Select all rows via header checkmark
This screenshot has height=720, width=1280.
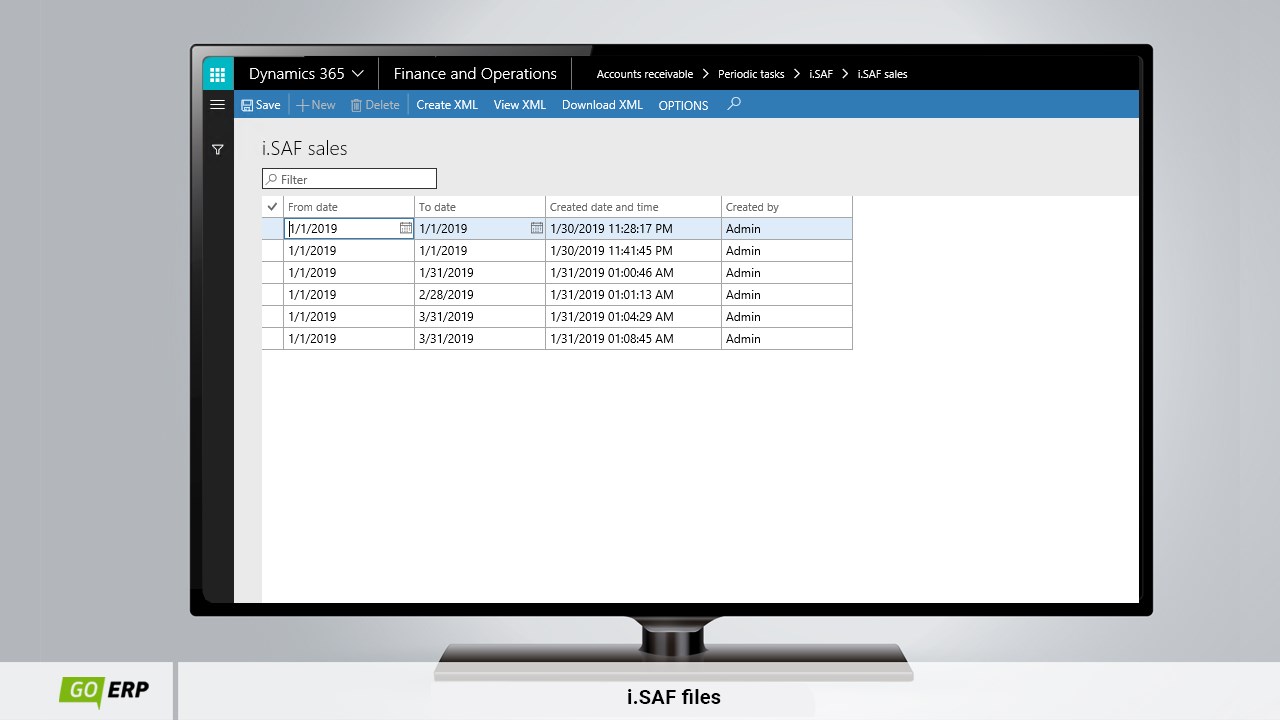[x=272, y=207]
